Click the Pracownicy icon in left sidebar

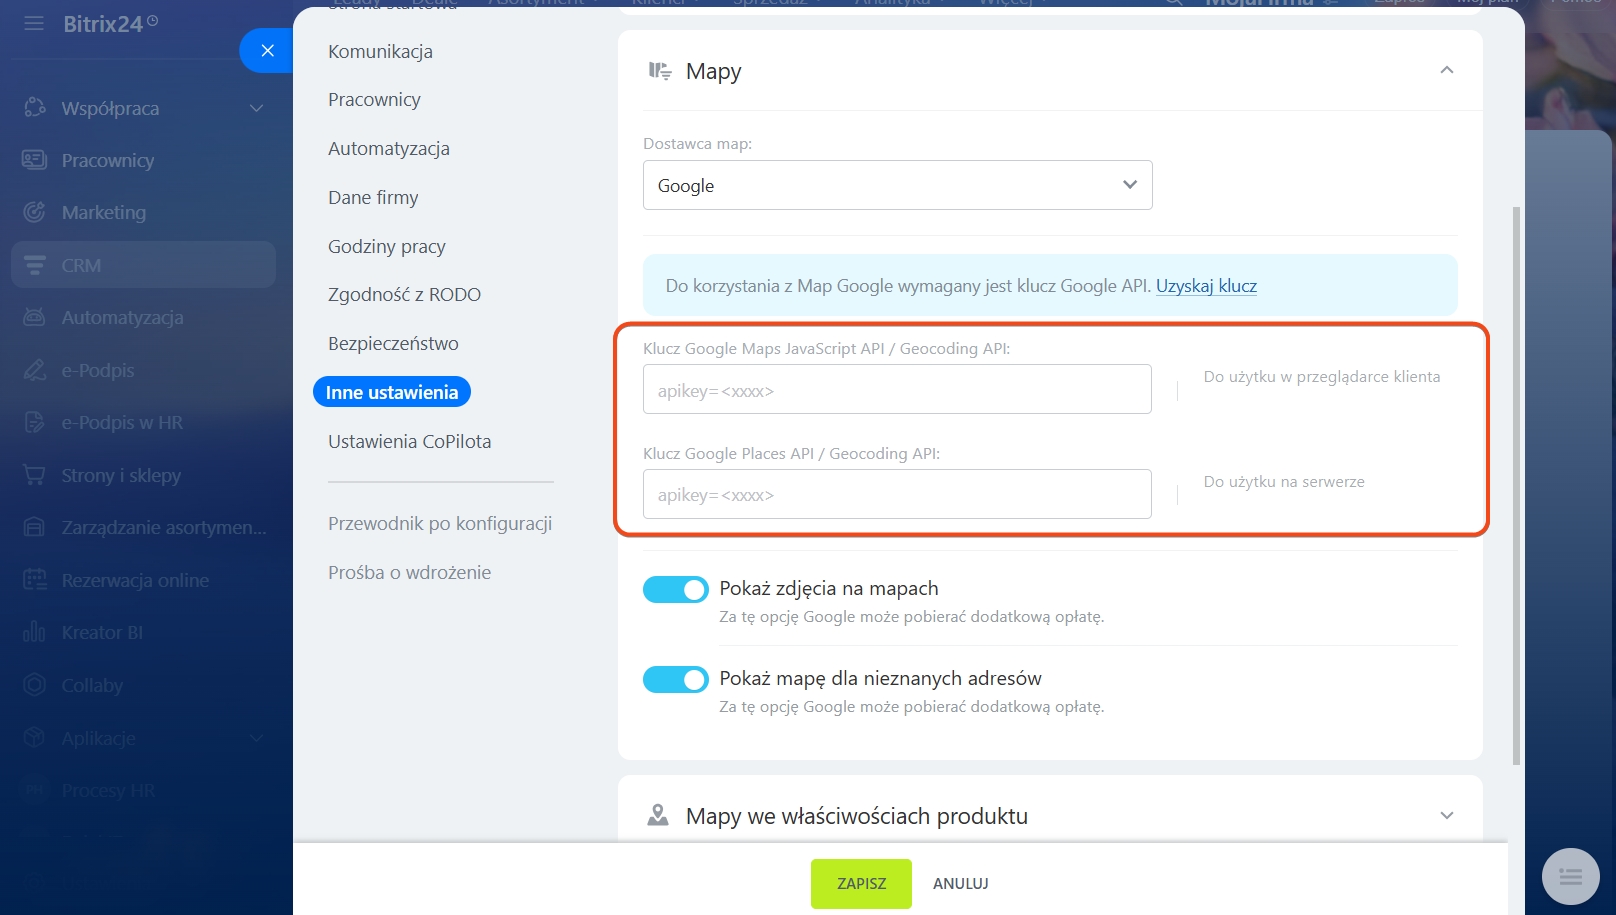tap(35, 160)
